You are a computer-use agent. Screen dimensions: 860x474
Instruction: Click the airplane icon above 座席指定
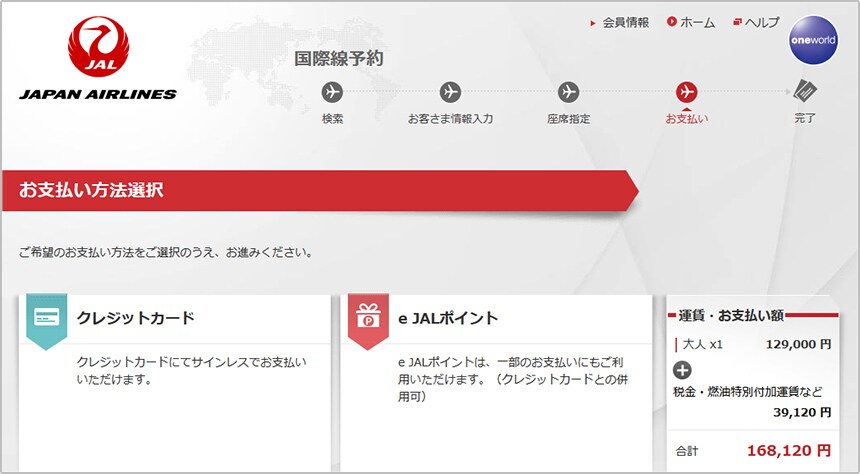coord(568,92)
